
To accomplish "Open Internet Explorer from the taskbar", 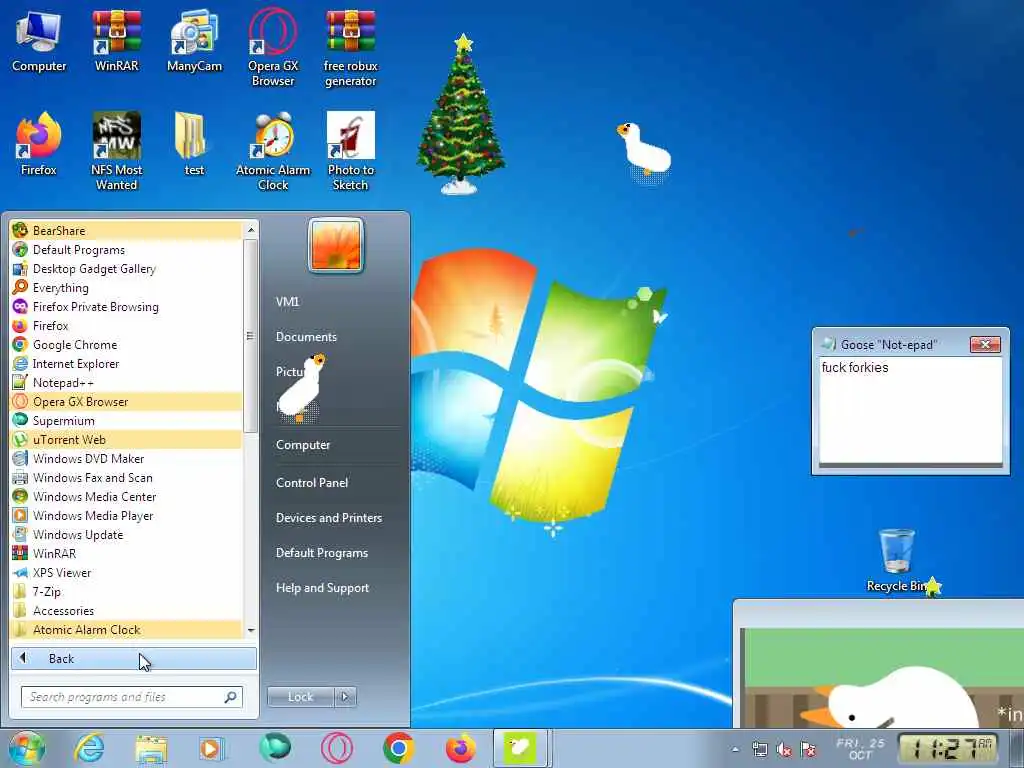I will point(89,748).
